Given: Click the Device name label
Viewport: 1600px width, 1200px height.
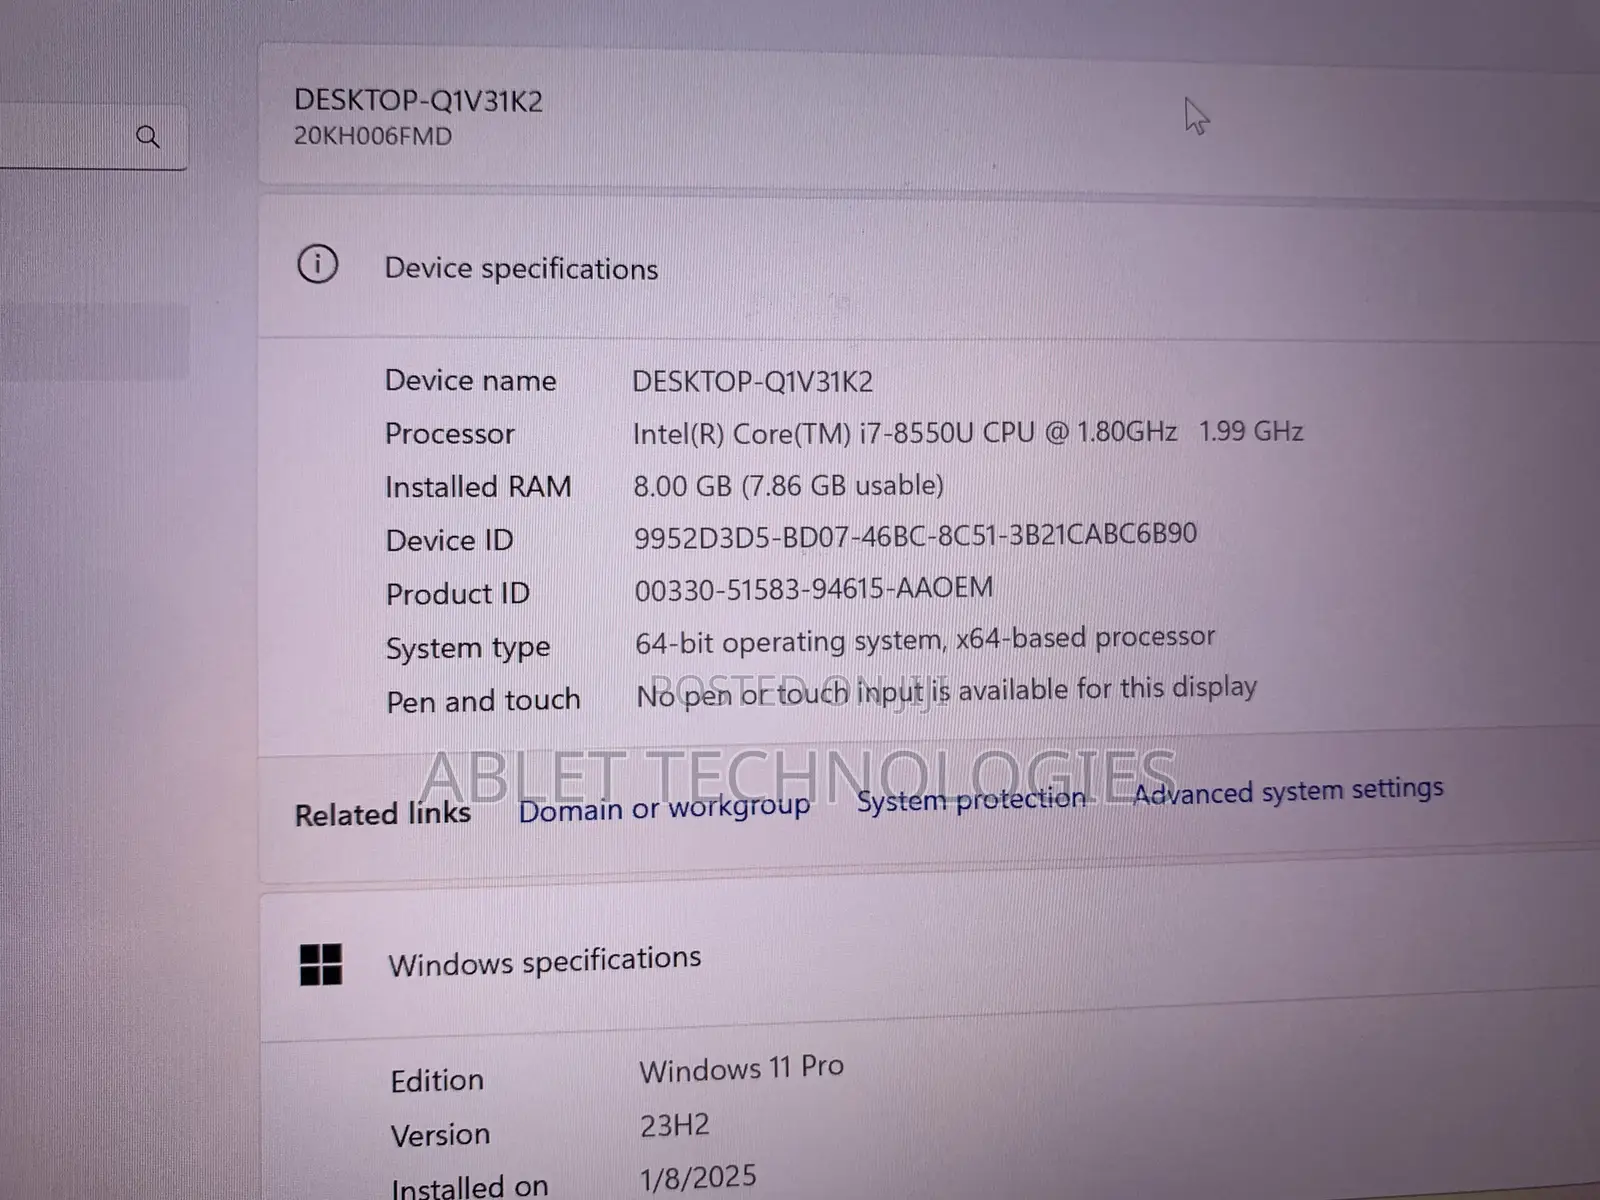Looking at the screenshot, I should [x=470, y=381].
